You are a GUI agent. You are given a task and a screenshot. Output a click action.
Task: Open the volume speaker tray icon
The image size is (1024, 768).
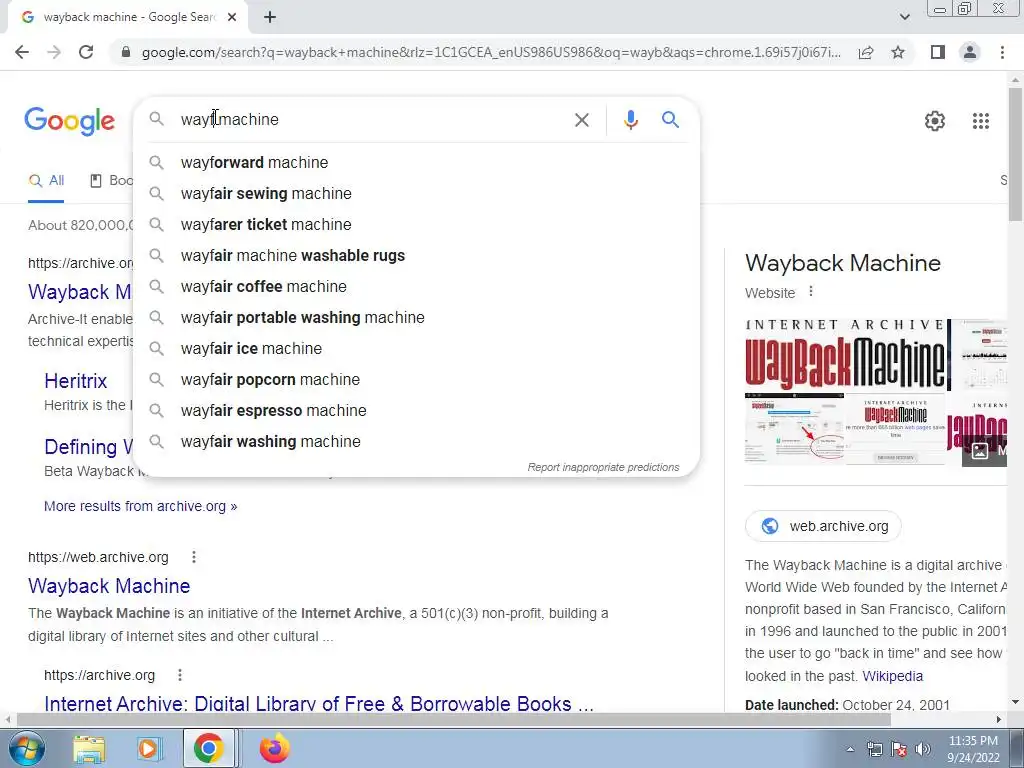(x=923, y=749)
